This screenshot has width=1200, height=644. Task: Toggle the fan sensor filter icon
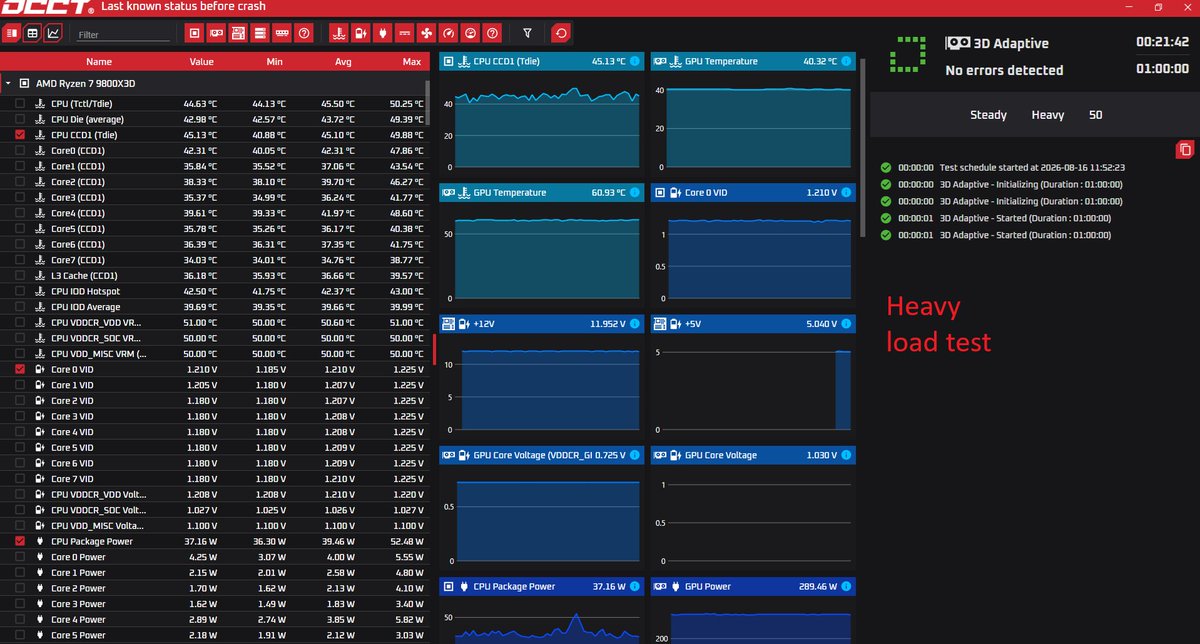[427, 33]
